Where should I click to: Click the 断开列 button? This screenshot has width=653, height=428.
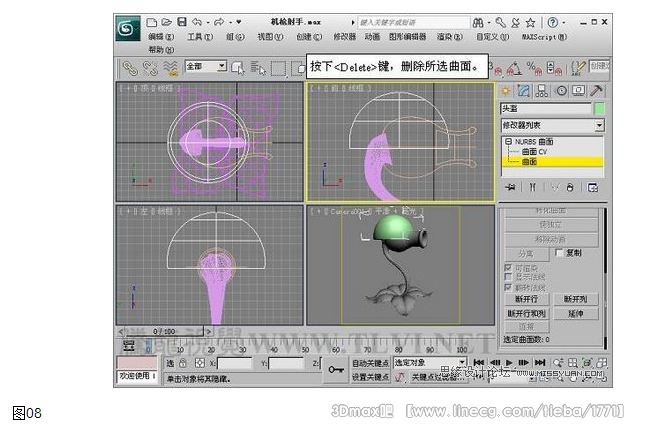576,299
